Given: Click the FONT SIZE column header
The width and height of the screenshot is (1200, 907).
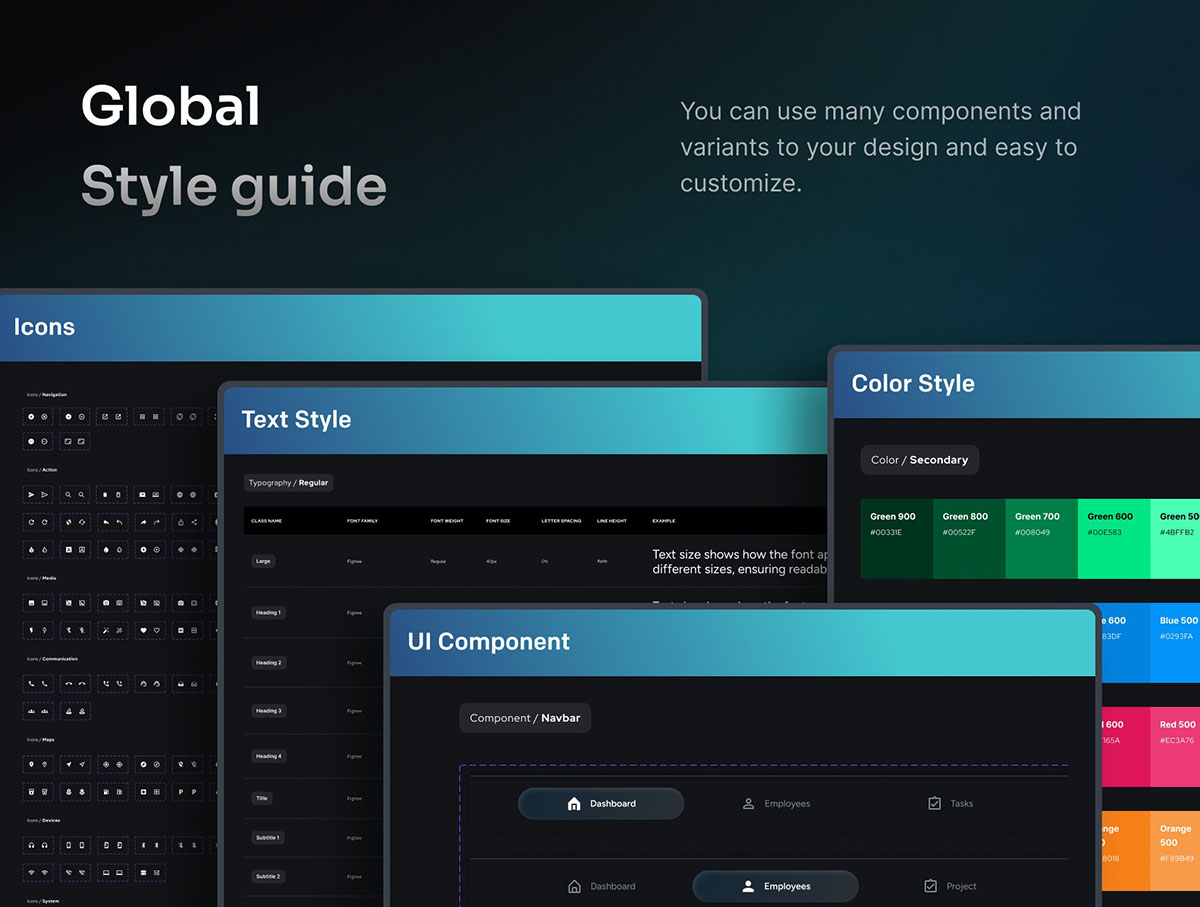Looking at the screenshot, I should (x=498, y=521).
